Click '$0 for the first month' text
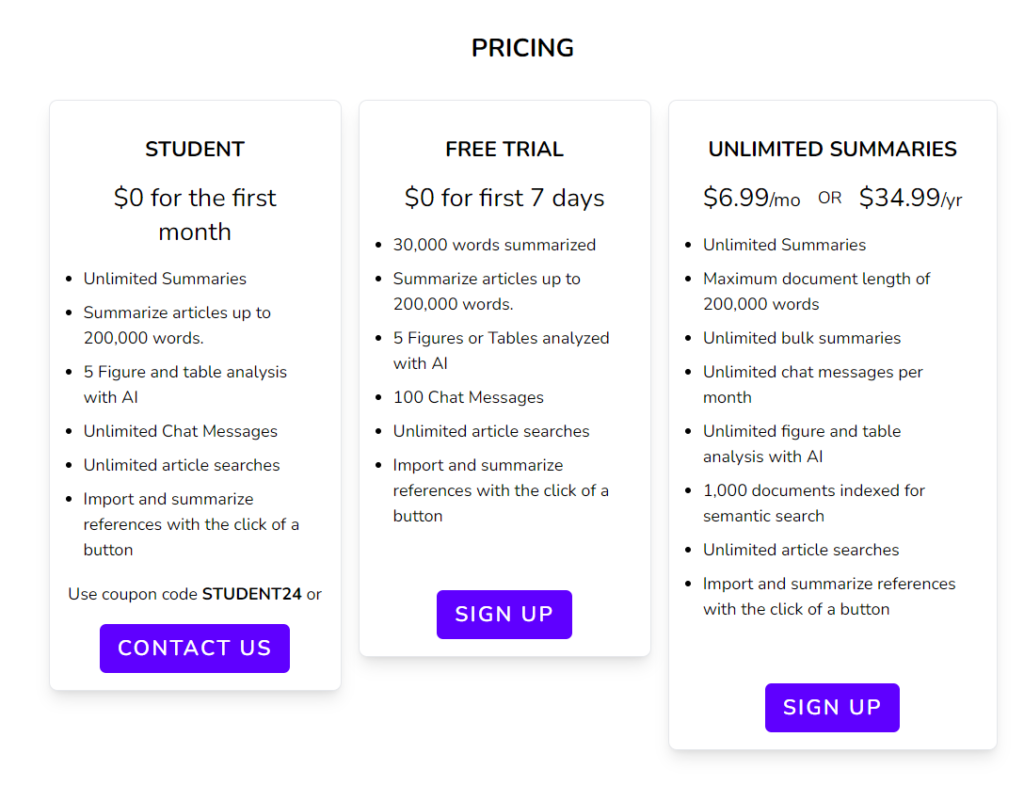The image size is (1024, 785). [x=195, y=214]
